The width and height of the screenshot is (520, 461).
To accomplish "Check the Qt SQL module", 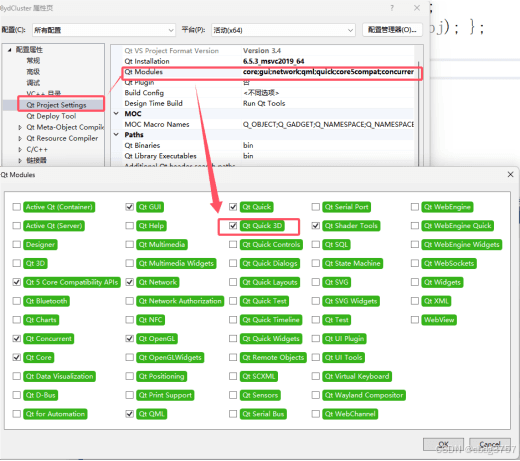I will coord(315,245).
